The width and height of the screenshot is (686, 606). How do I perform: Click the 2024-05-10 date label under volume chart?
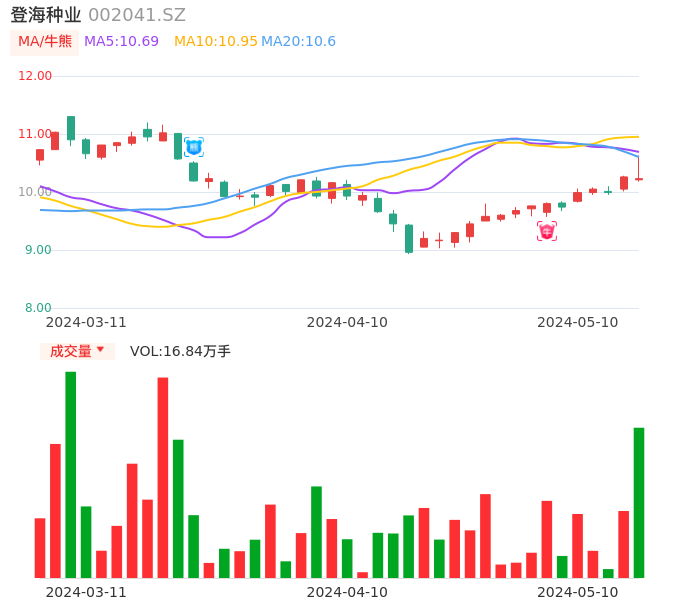coord(578,592)
